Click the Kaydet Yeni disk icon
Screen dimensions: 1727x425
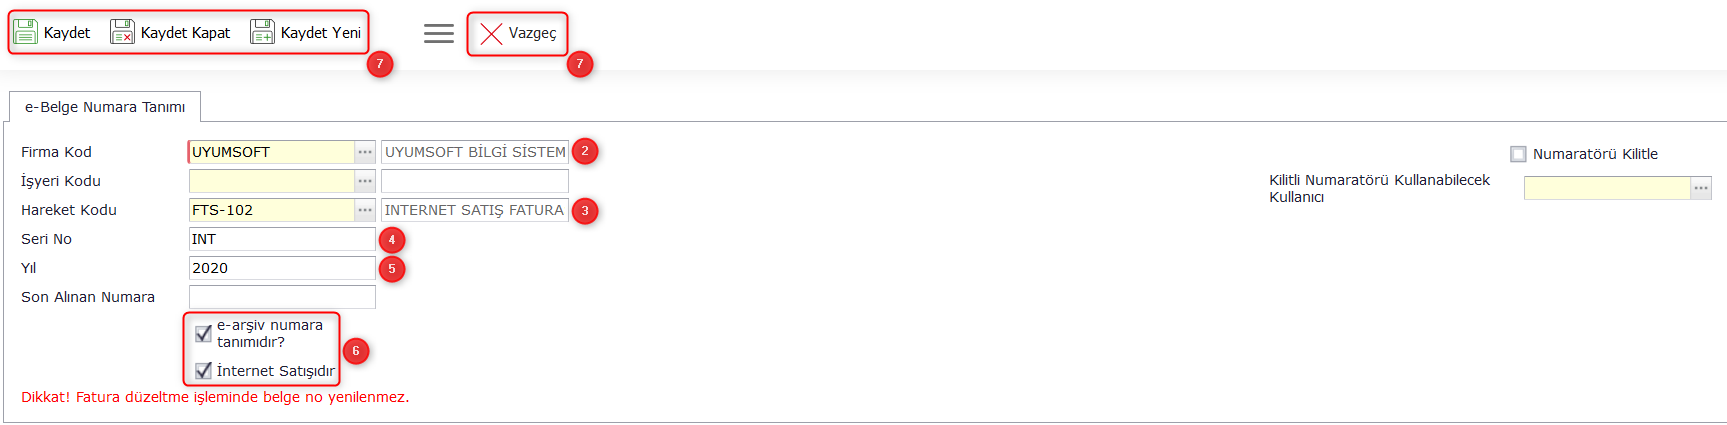[x=262, y=32]
